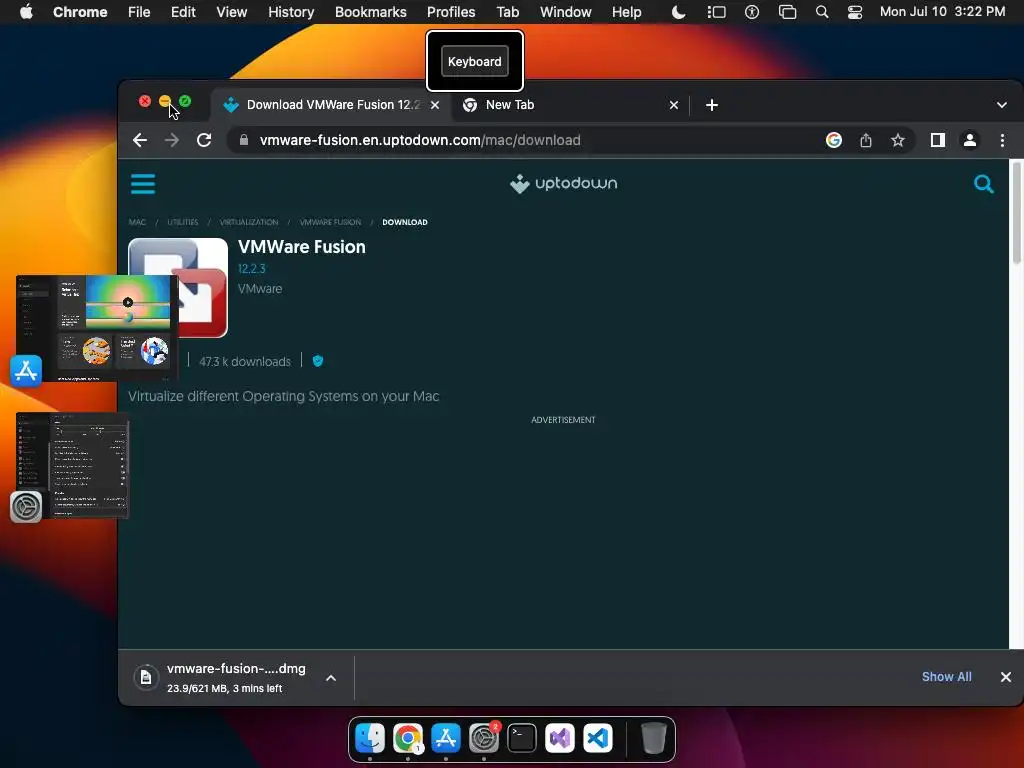Open the Chrome menu in menu bar
Image resolution: width=1024 pixels, height=768 pixels.
tap(80, 12)
